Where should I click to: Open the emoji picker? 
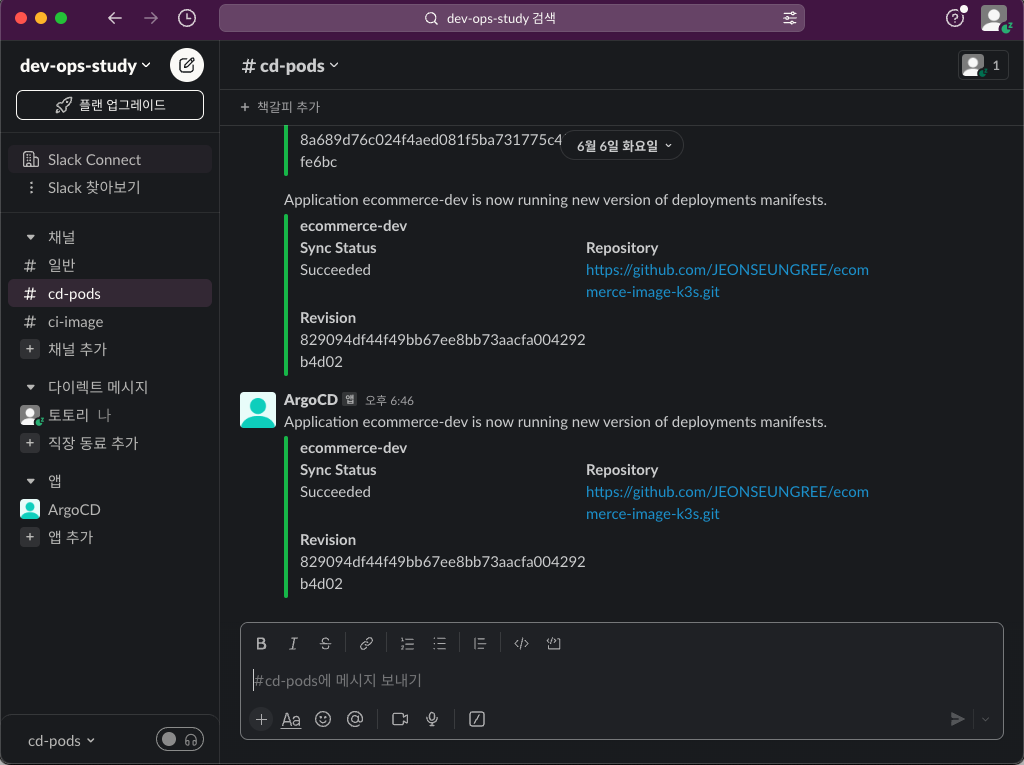click(x=323, y=719)
